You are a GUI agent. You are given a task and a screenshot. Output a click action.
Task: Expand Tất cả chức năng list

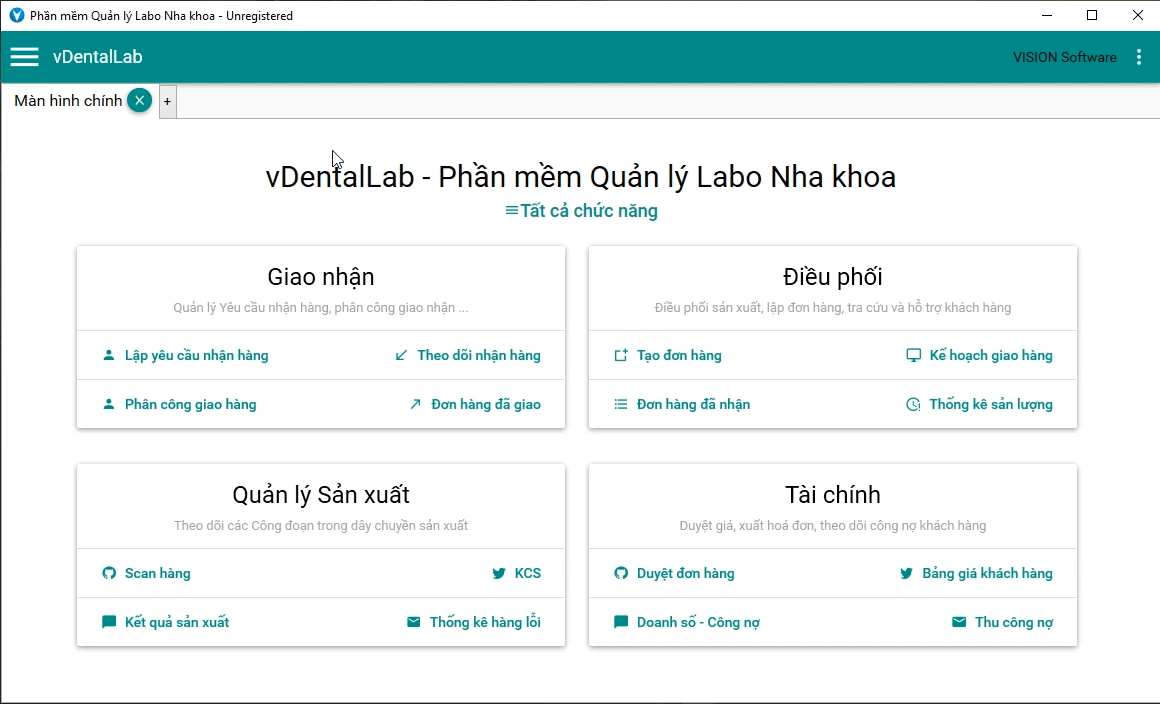point(581,211)
